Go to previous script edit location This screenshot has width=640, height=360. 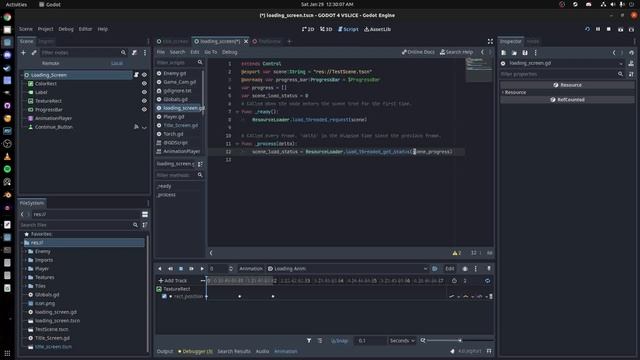482,52
